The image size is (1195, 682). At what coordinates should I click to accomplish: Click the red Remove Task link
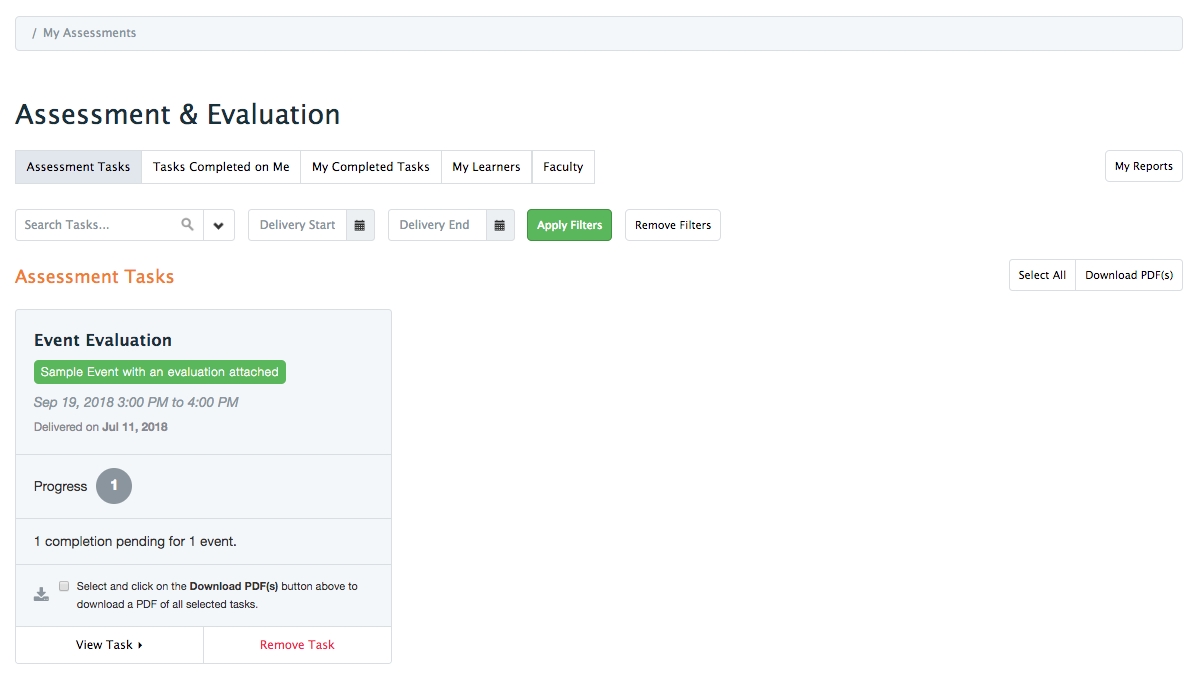pos(297,645)
